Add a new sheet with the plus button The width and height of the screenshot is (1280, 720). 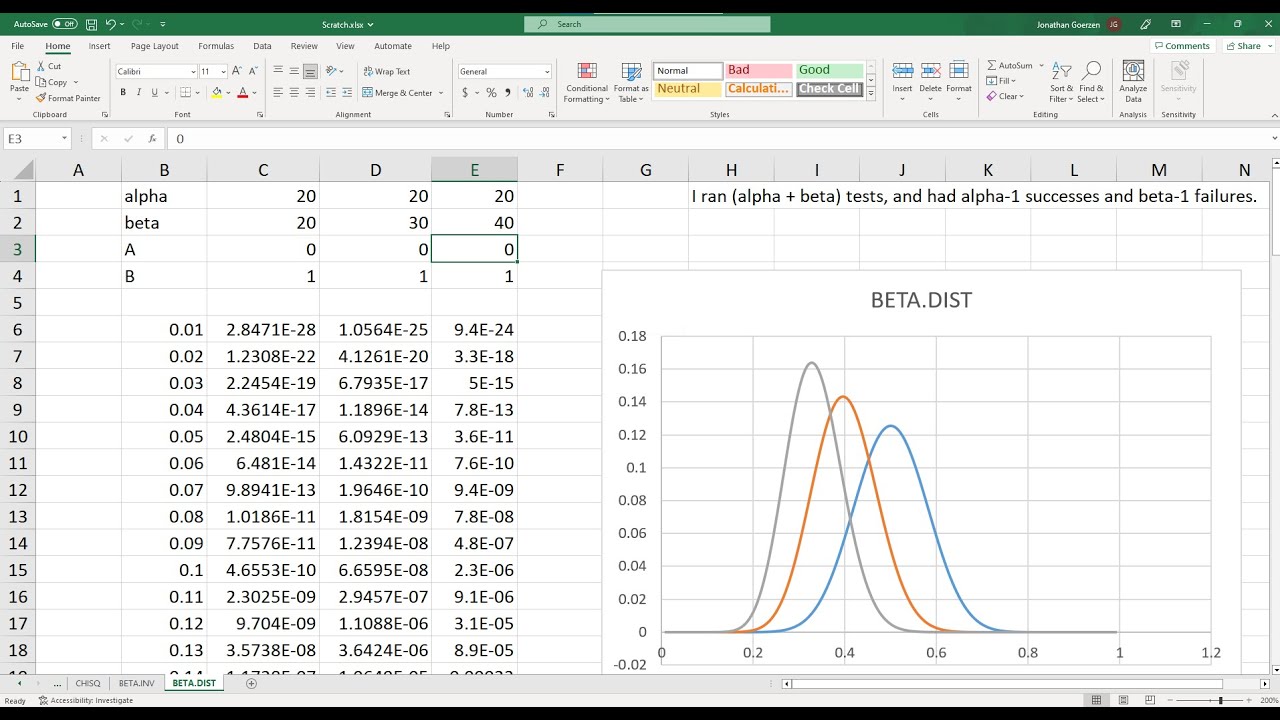pyautogui.click(x=251, y=683)
